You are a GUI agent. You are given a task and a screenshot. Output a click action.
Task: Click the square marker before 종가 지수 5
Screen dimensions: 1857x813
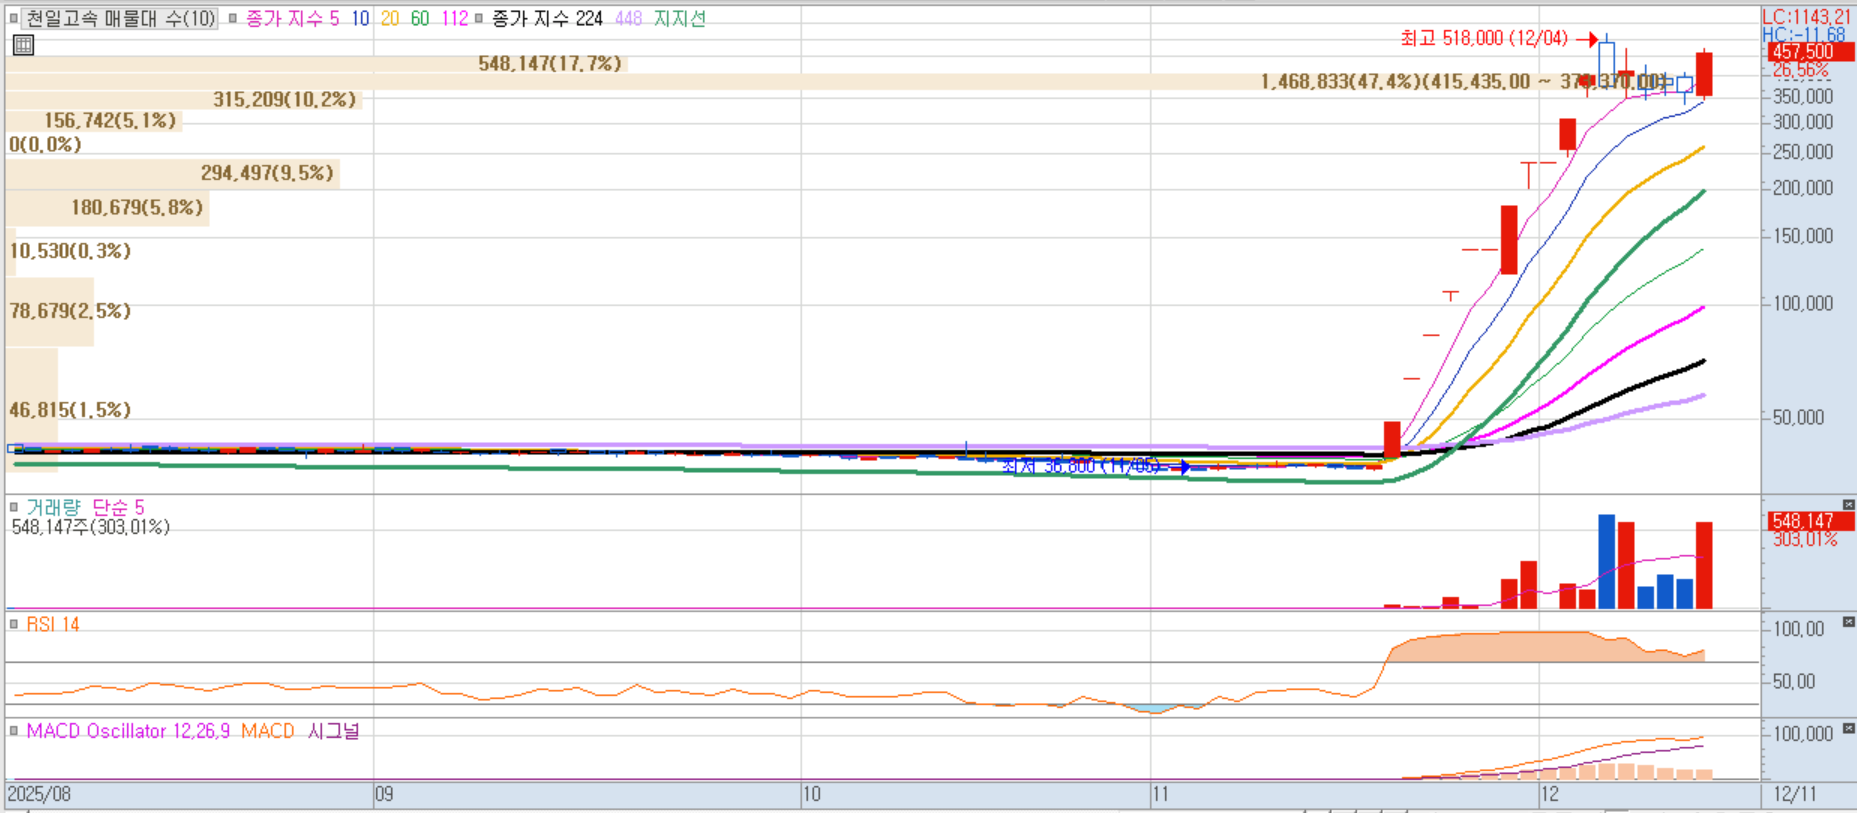233,18
